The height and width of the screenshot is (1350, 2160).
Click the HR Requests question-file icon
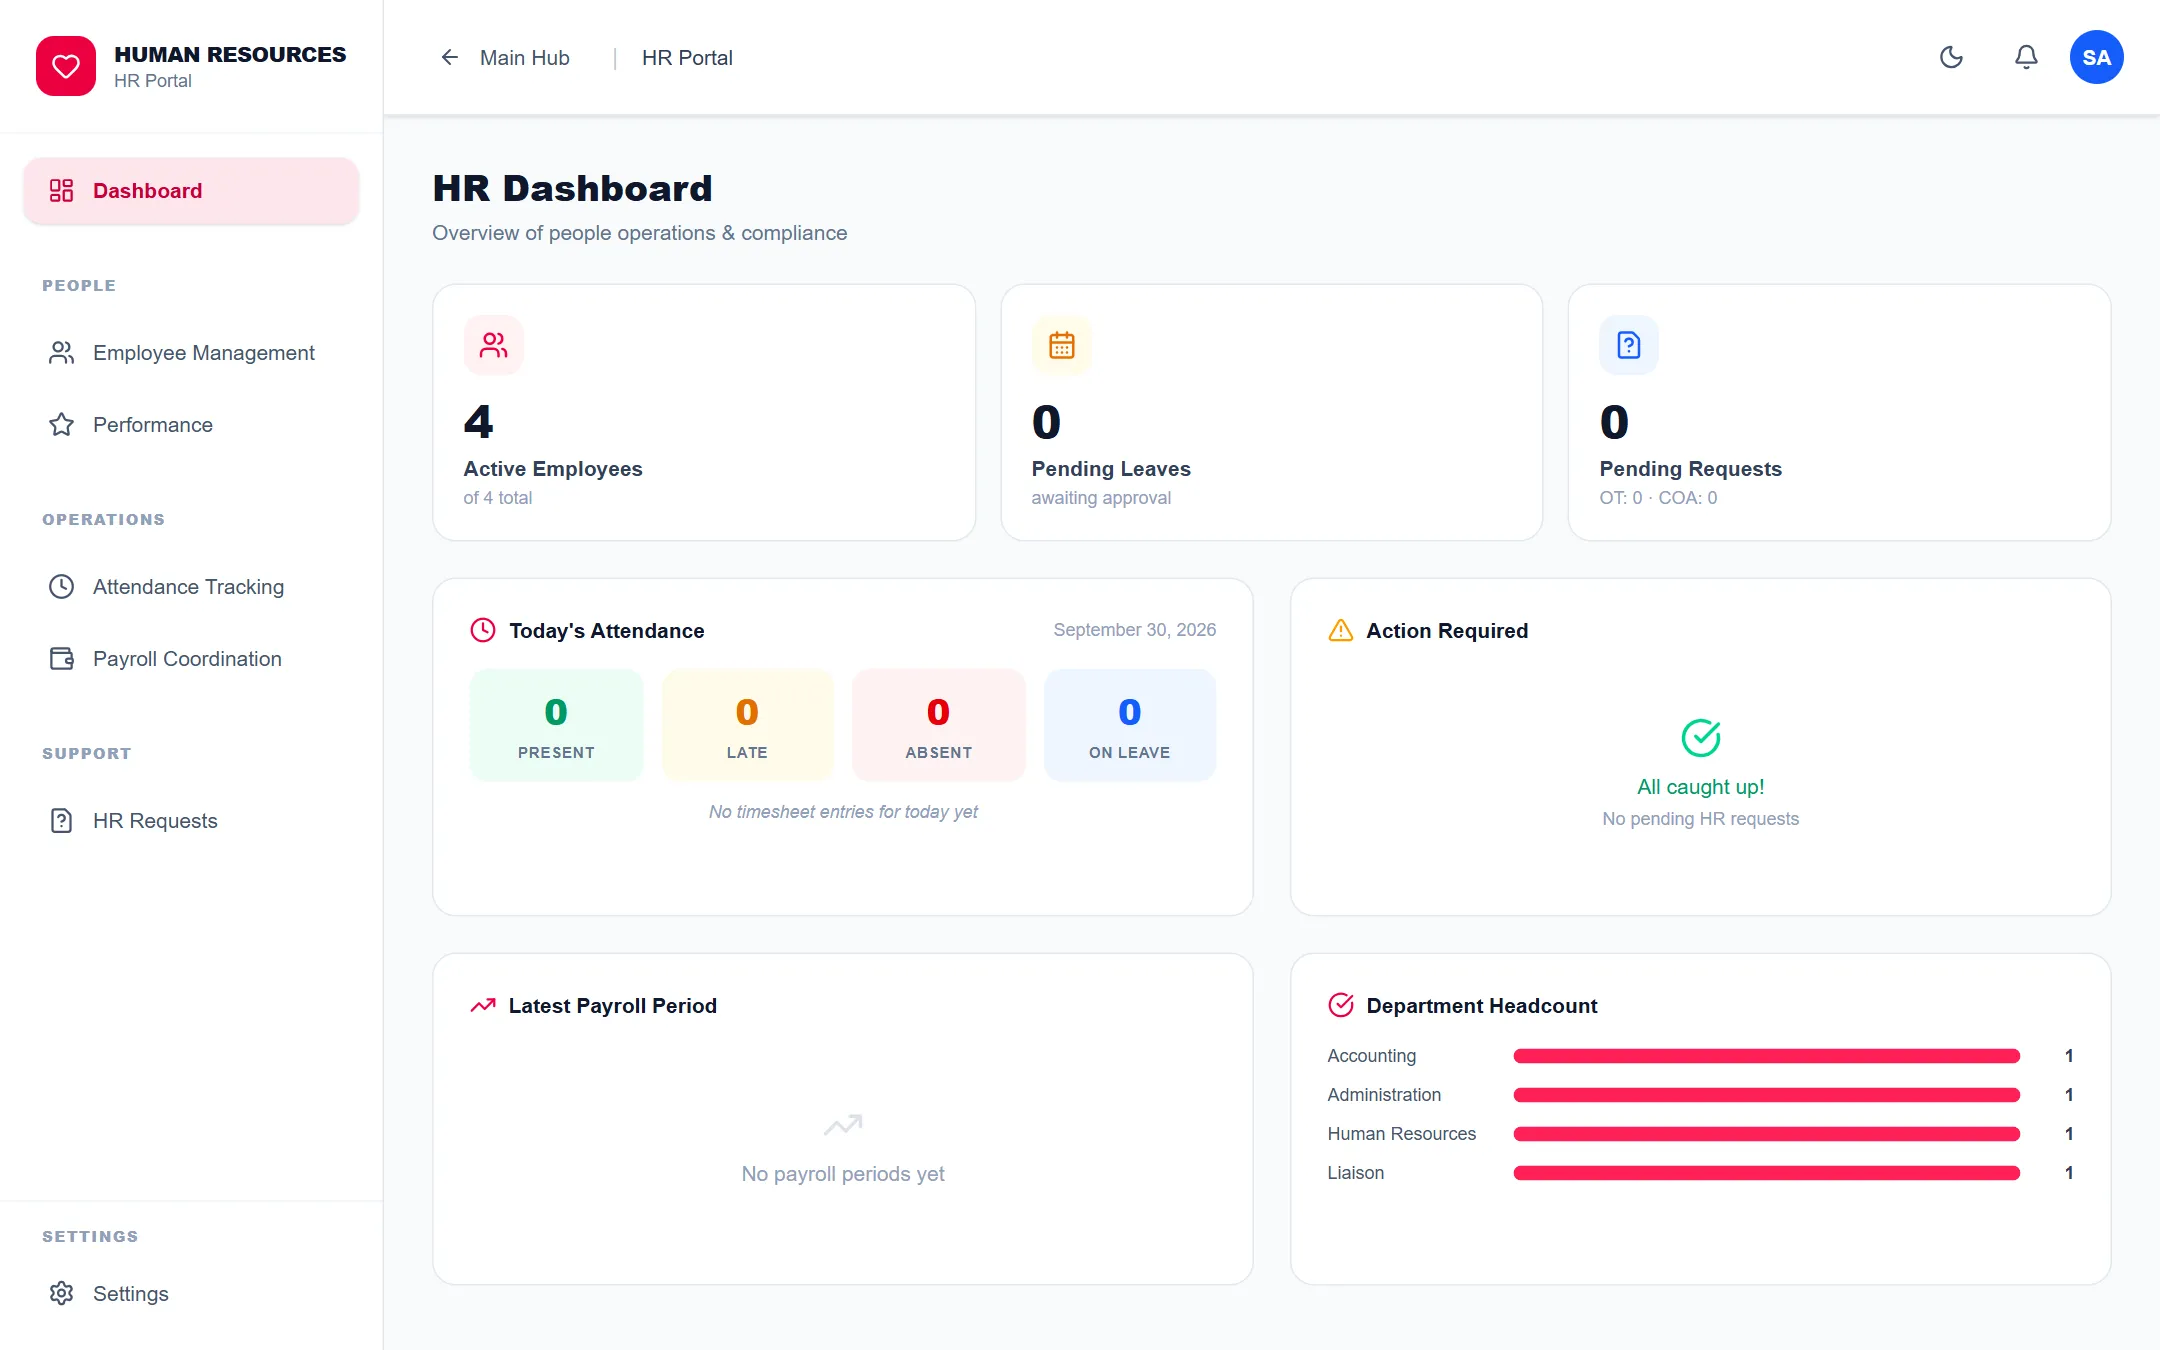[62, 821]
